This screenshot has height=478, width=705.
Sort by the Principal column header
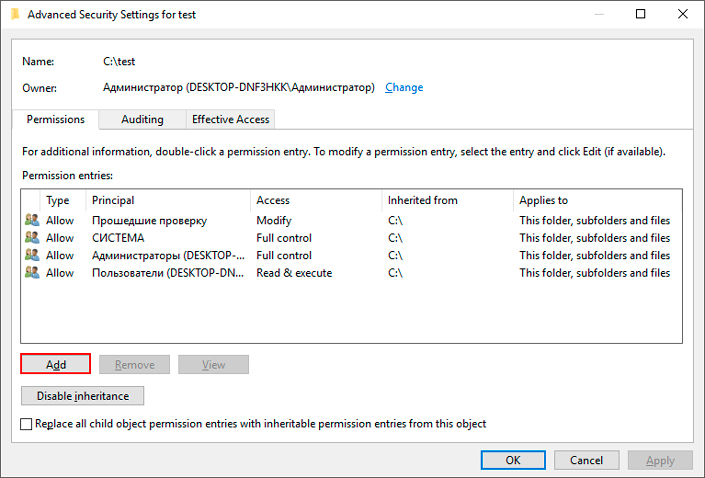[x=168, y=201]
